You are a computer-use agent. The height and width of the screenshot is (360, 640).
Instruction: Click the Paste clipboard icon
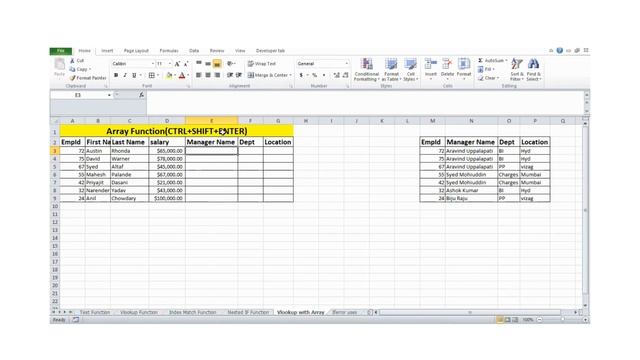coord(60,64)
